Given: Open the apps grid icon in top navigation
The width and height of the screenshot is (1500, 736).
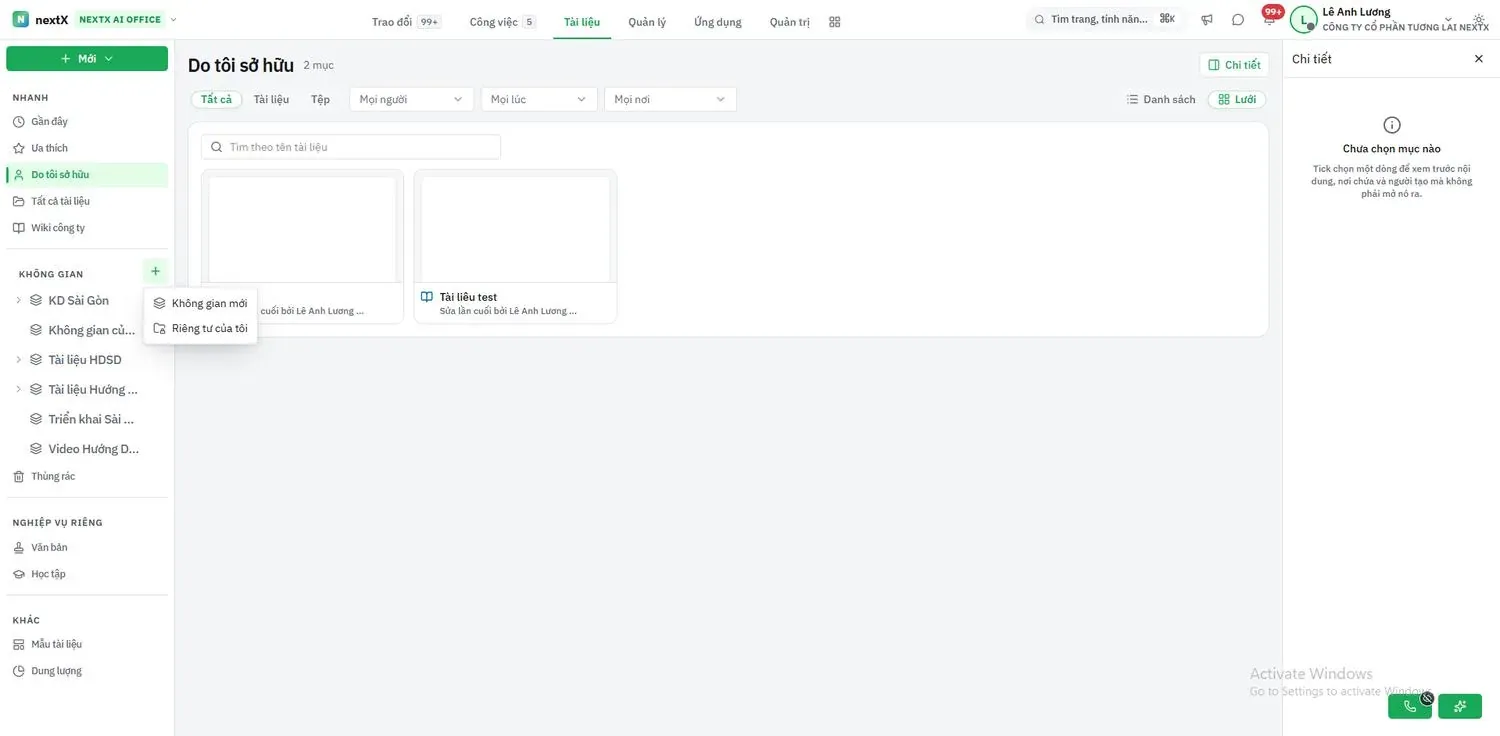Looking at the screenshot, I should pyautogui.click(x=835, y=22).
